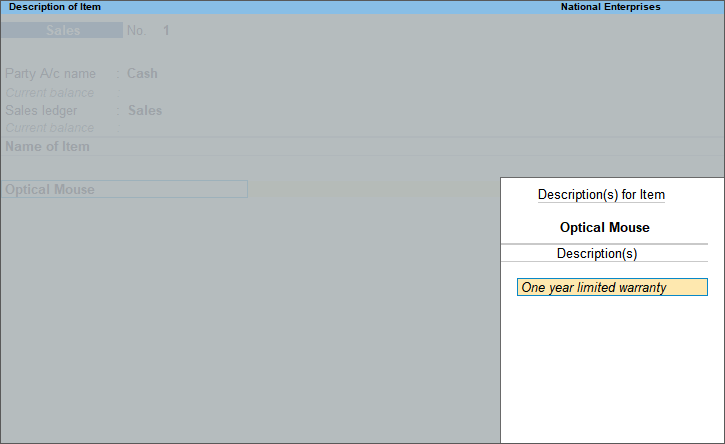Click 'Current balance' under Sales ledger
The width and height of the screenshot is (725, 444).
click(x=49, y=128)
